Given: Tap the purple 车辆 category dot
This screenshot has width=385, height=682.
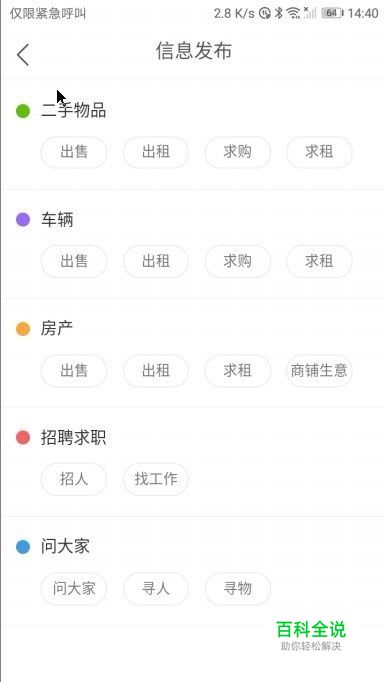Looking at the screenshot, I should point(23,220).
